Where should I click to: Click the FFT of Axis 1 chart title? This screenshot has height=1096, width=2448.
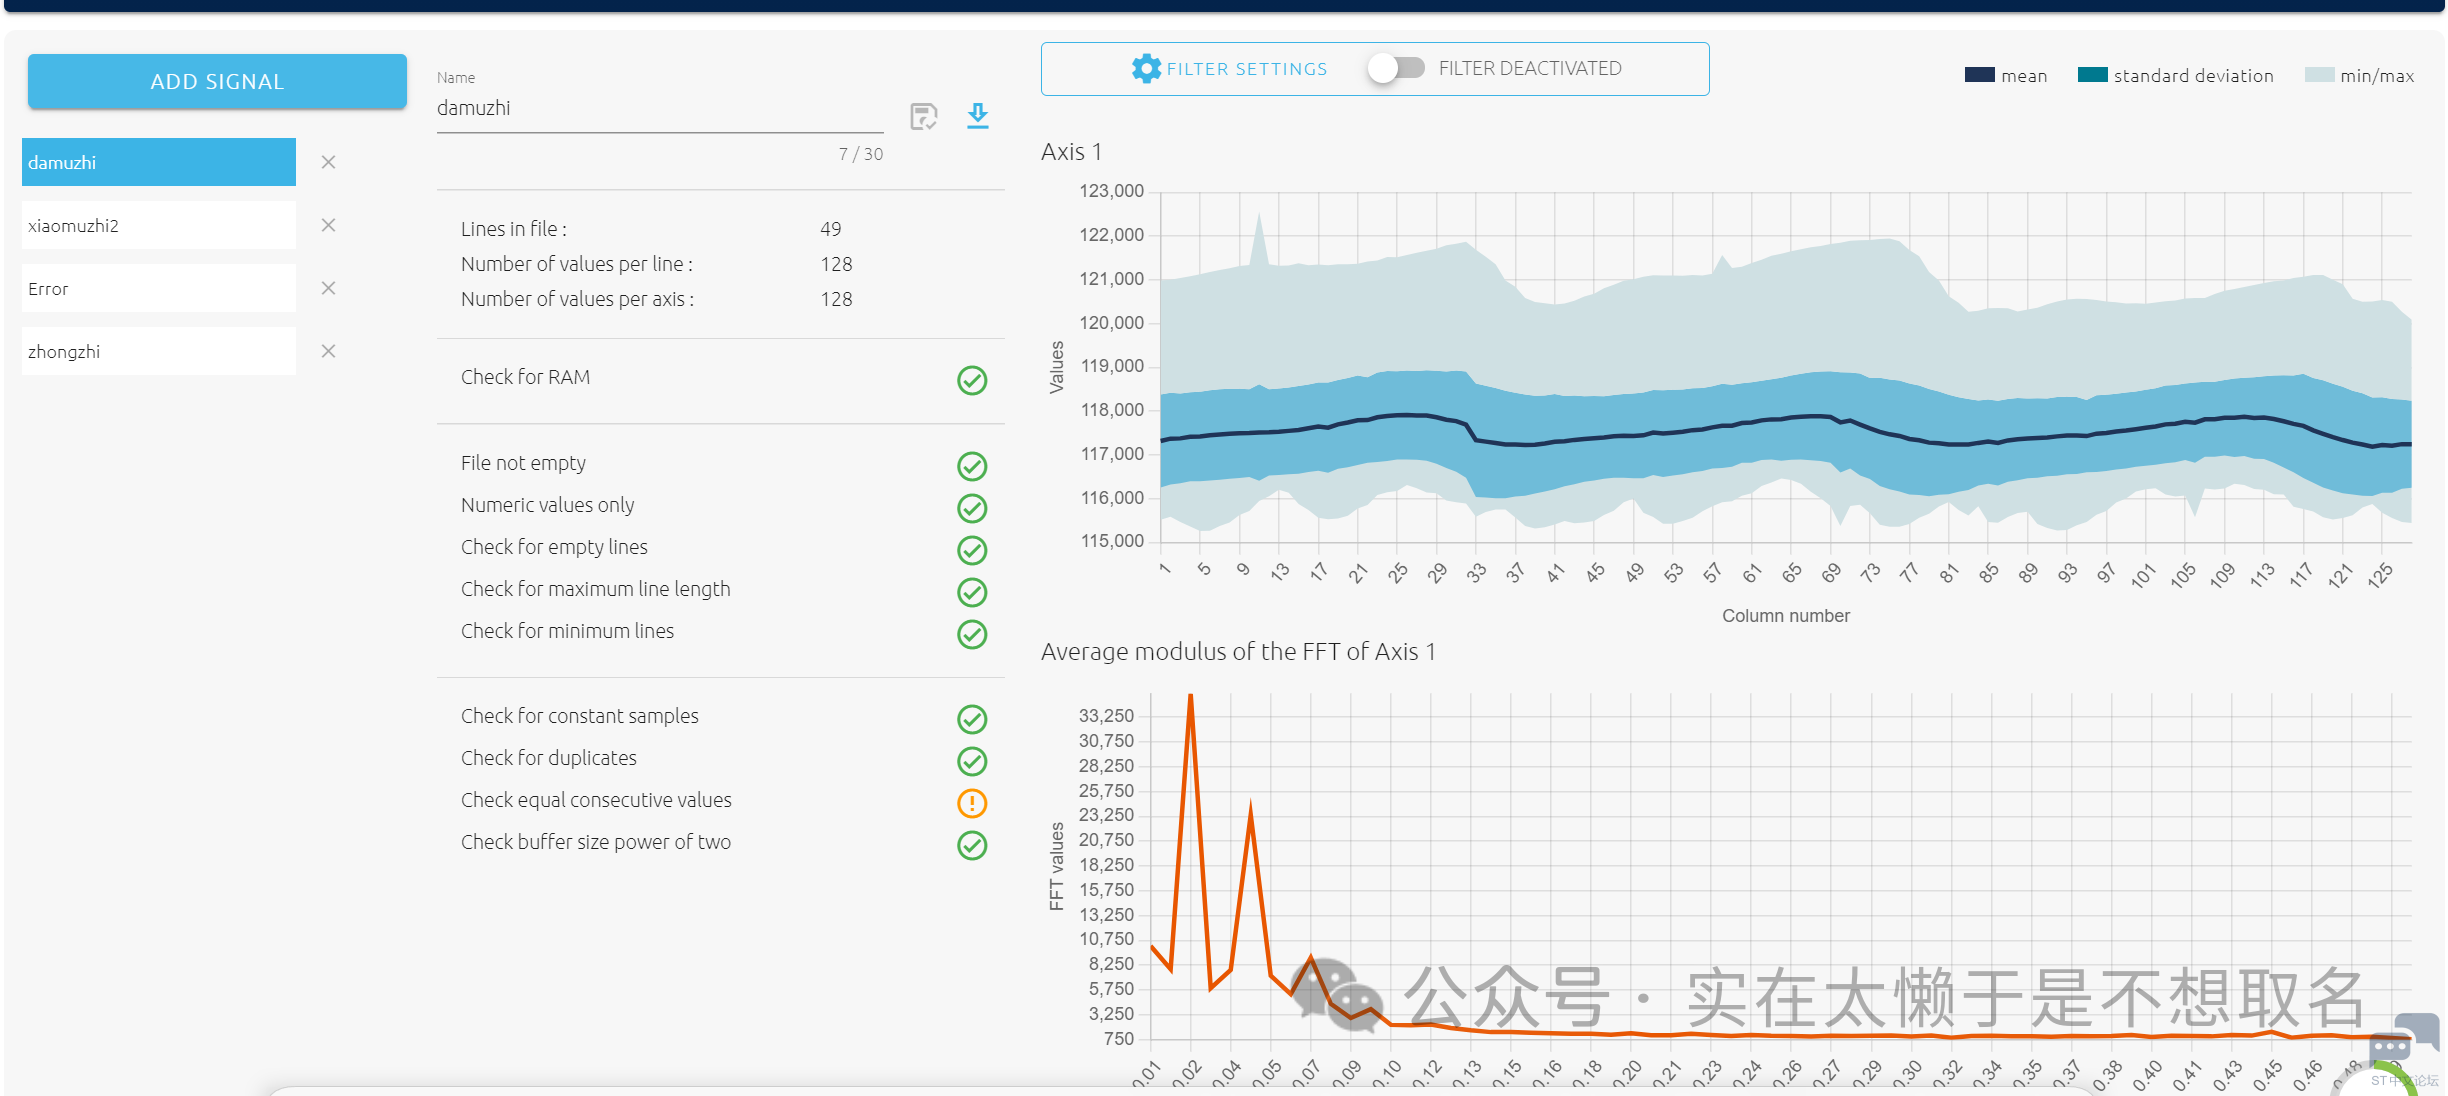pyautogui.click(x=1238, y=652)
